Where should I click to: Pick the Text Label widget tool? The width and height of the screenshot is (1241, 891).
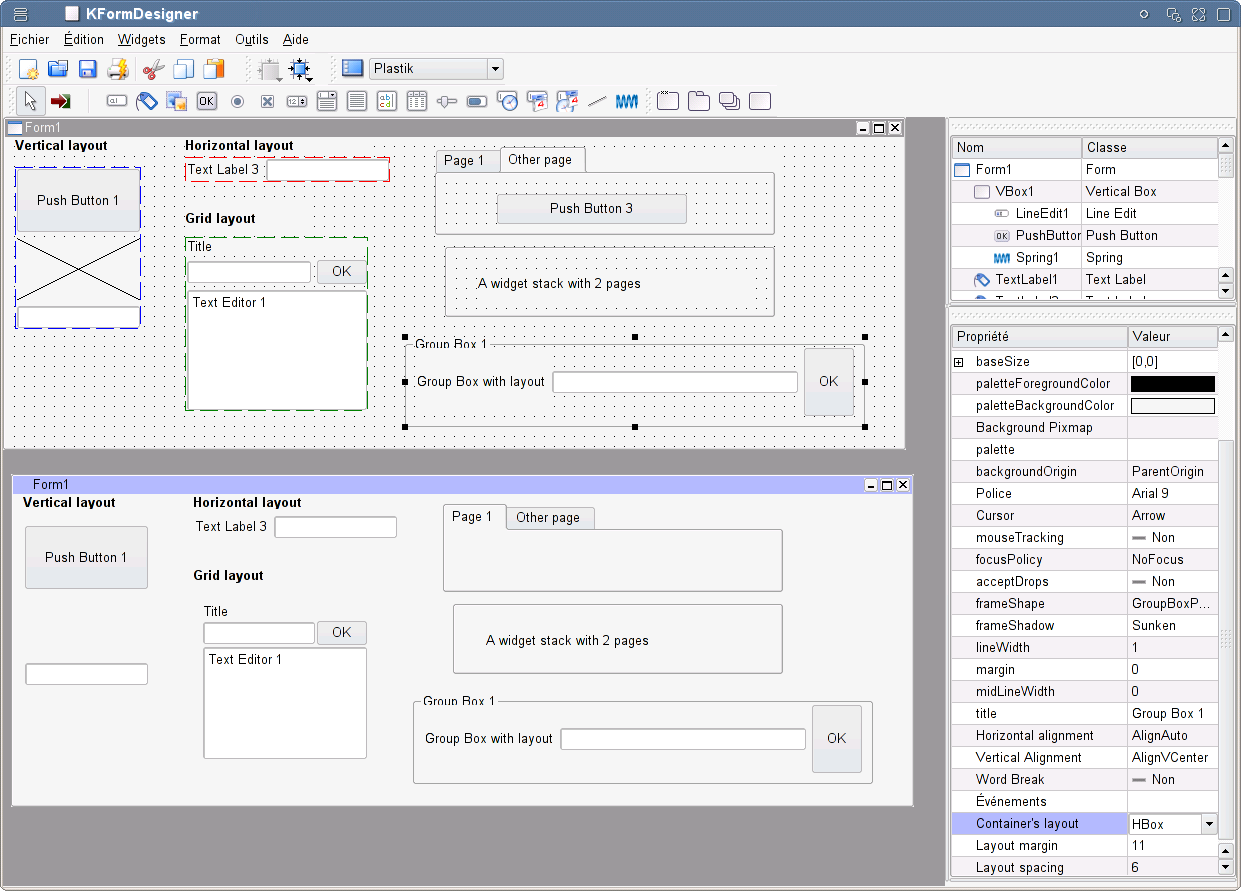pyautogui.click(x=147, y=101)
